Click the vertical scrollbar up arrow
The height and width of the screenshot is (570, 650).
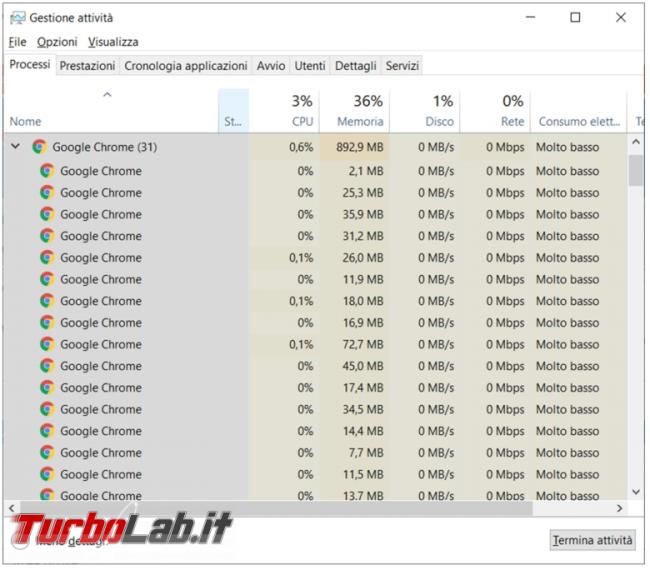tap(635, 142)
